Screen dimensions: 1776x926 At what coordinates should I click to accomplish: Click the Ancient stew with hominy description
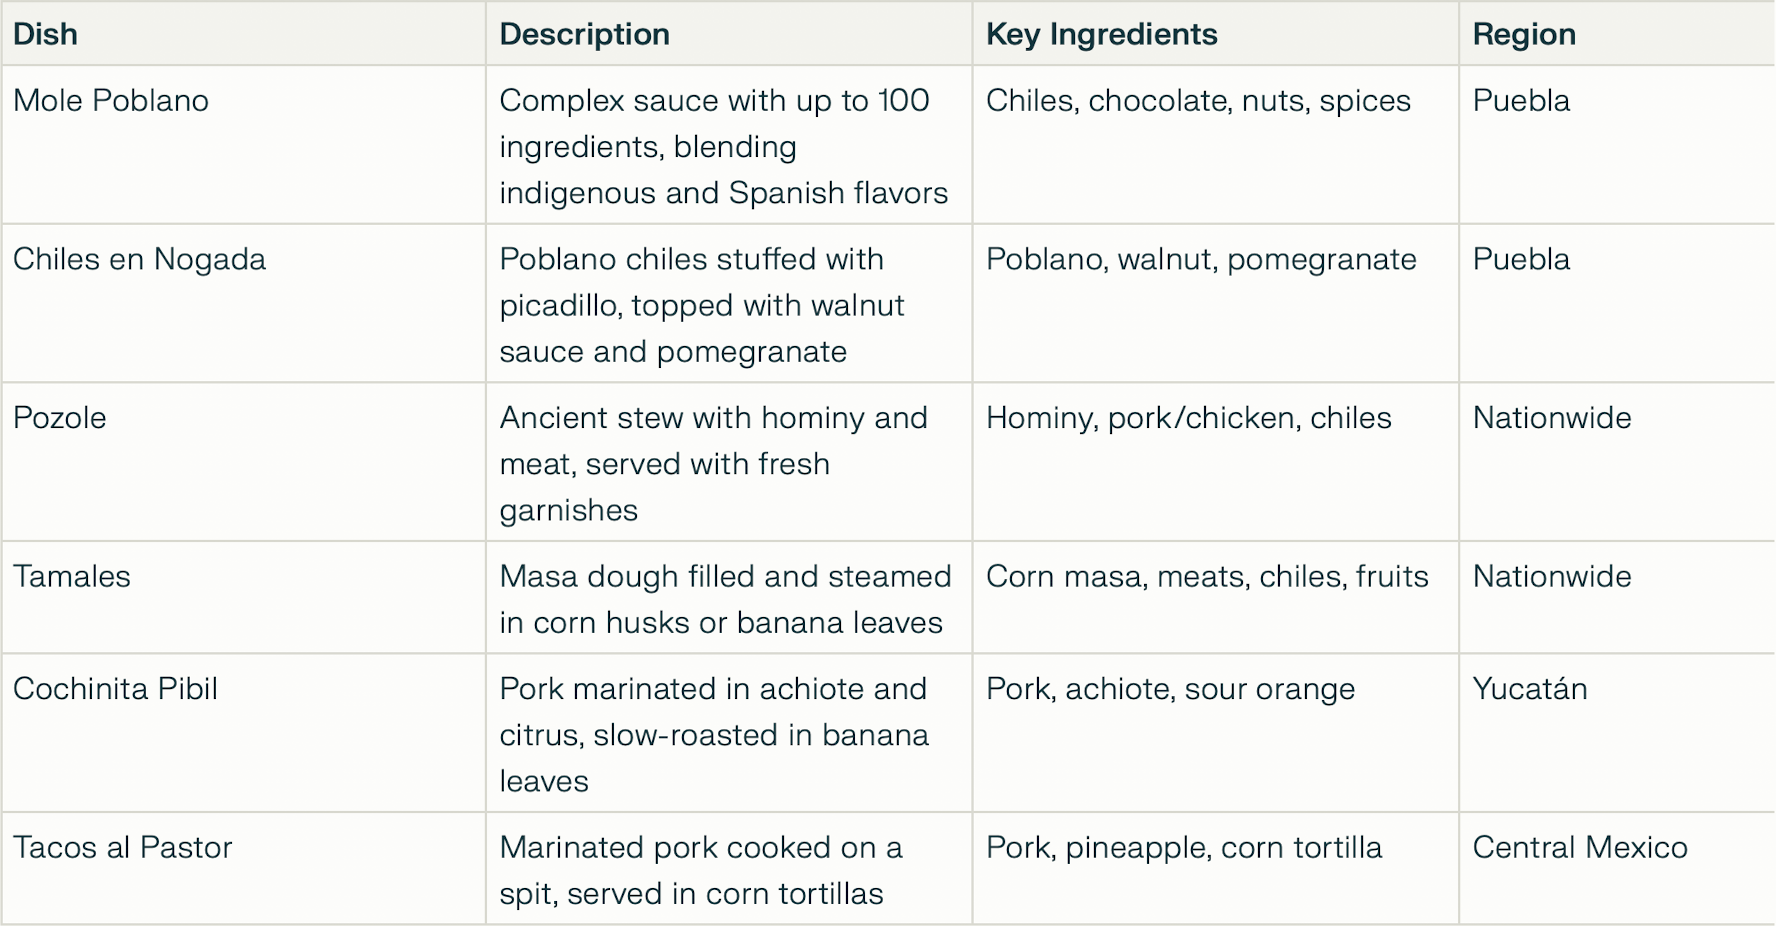coord(729,462)
